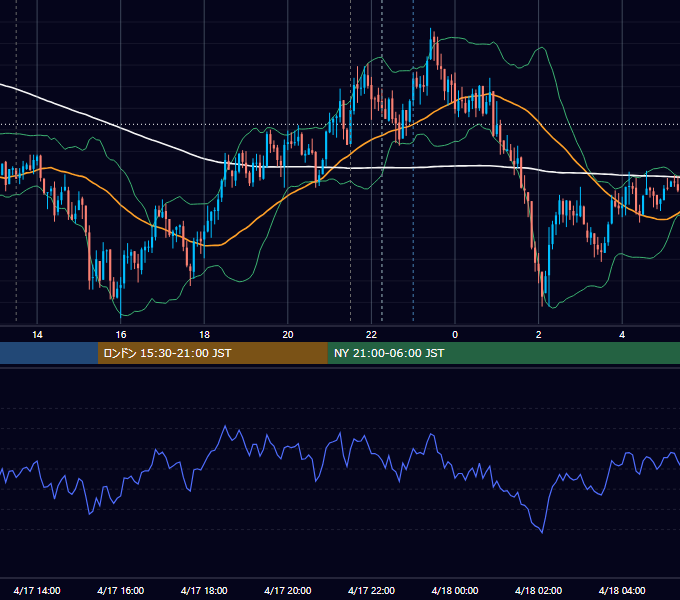Click the 4/17 18:00 time label
680x600 pixels.
[x=204, y=590]
